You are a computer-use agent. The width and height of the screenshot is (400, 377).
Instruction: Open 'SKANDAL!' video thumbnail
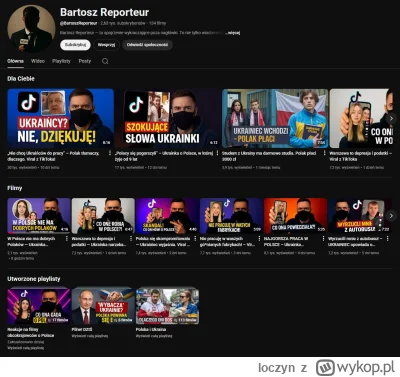(x=167, y=216)
